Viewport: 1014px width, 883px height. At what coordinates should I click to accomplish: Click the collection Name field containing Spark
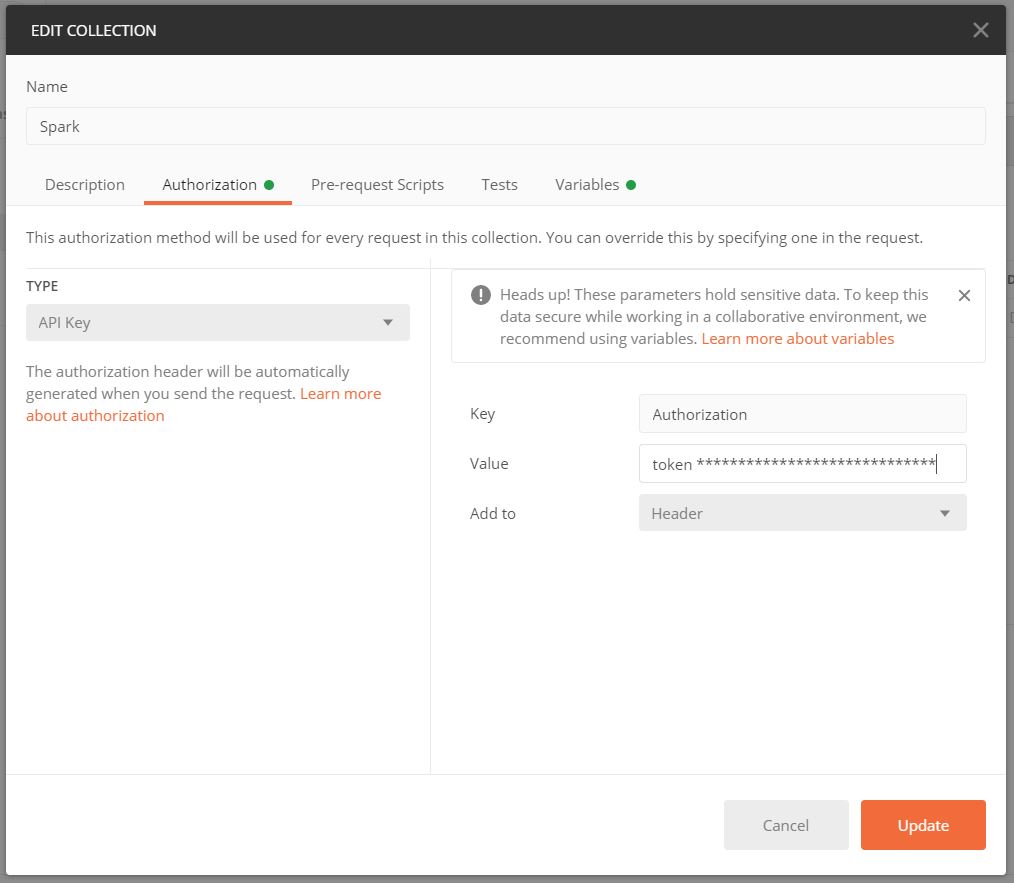pyautogui.click(x=505, y=127)
